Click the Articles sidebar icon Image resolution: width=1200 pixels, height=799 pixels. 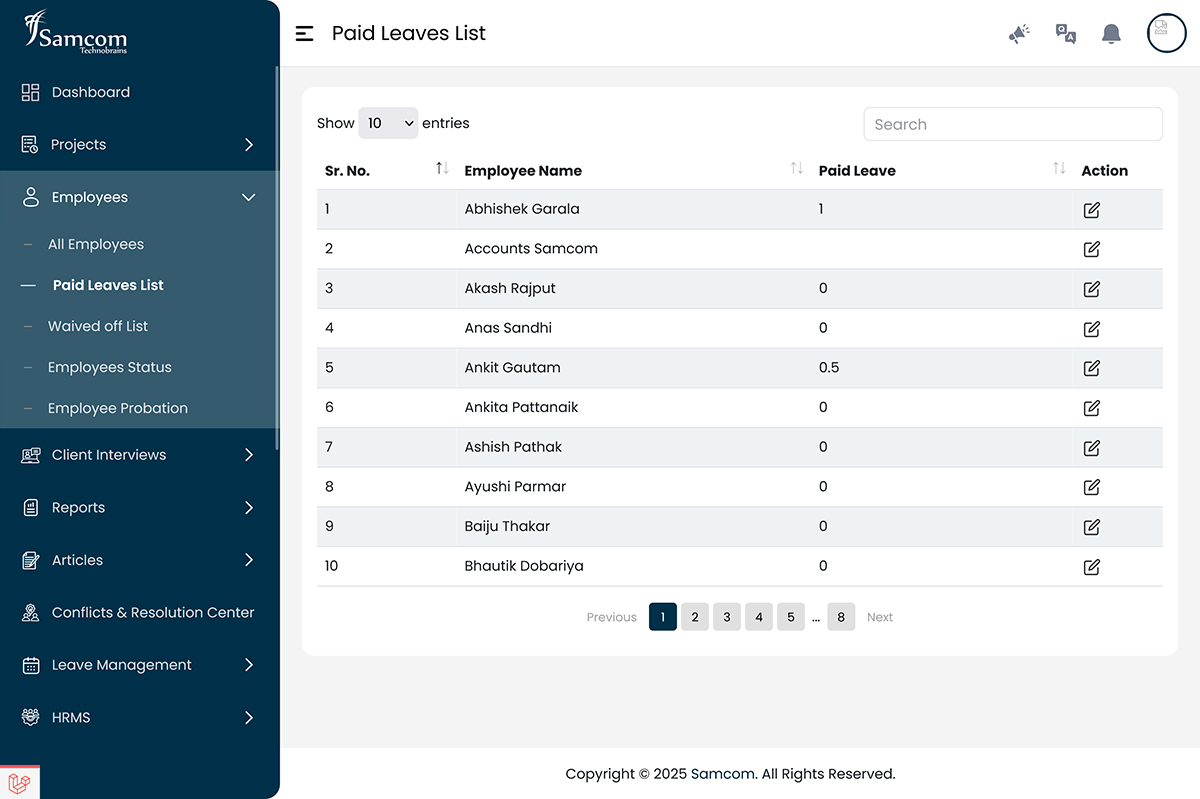coord(31,560)
